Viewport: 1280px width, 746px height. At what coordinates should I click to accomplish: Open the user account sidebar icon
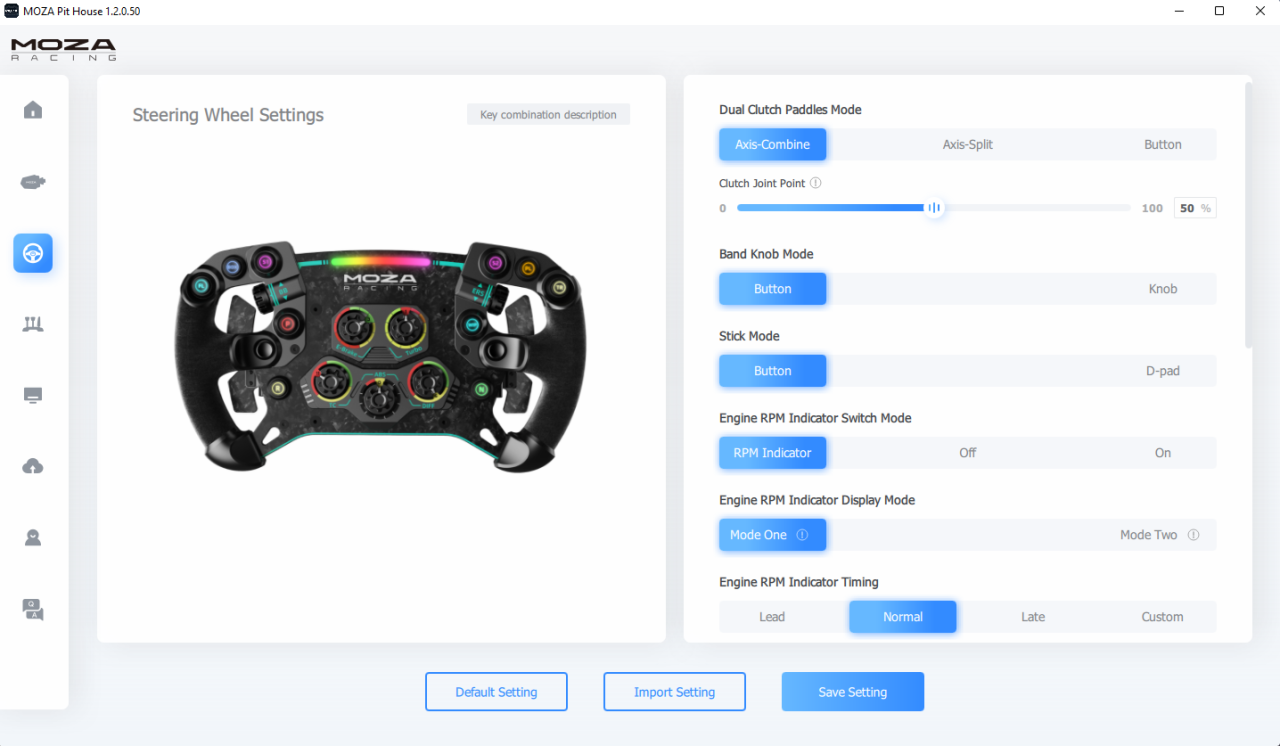coord(33,538)
